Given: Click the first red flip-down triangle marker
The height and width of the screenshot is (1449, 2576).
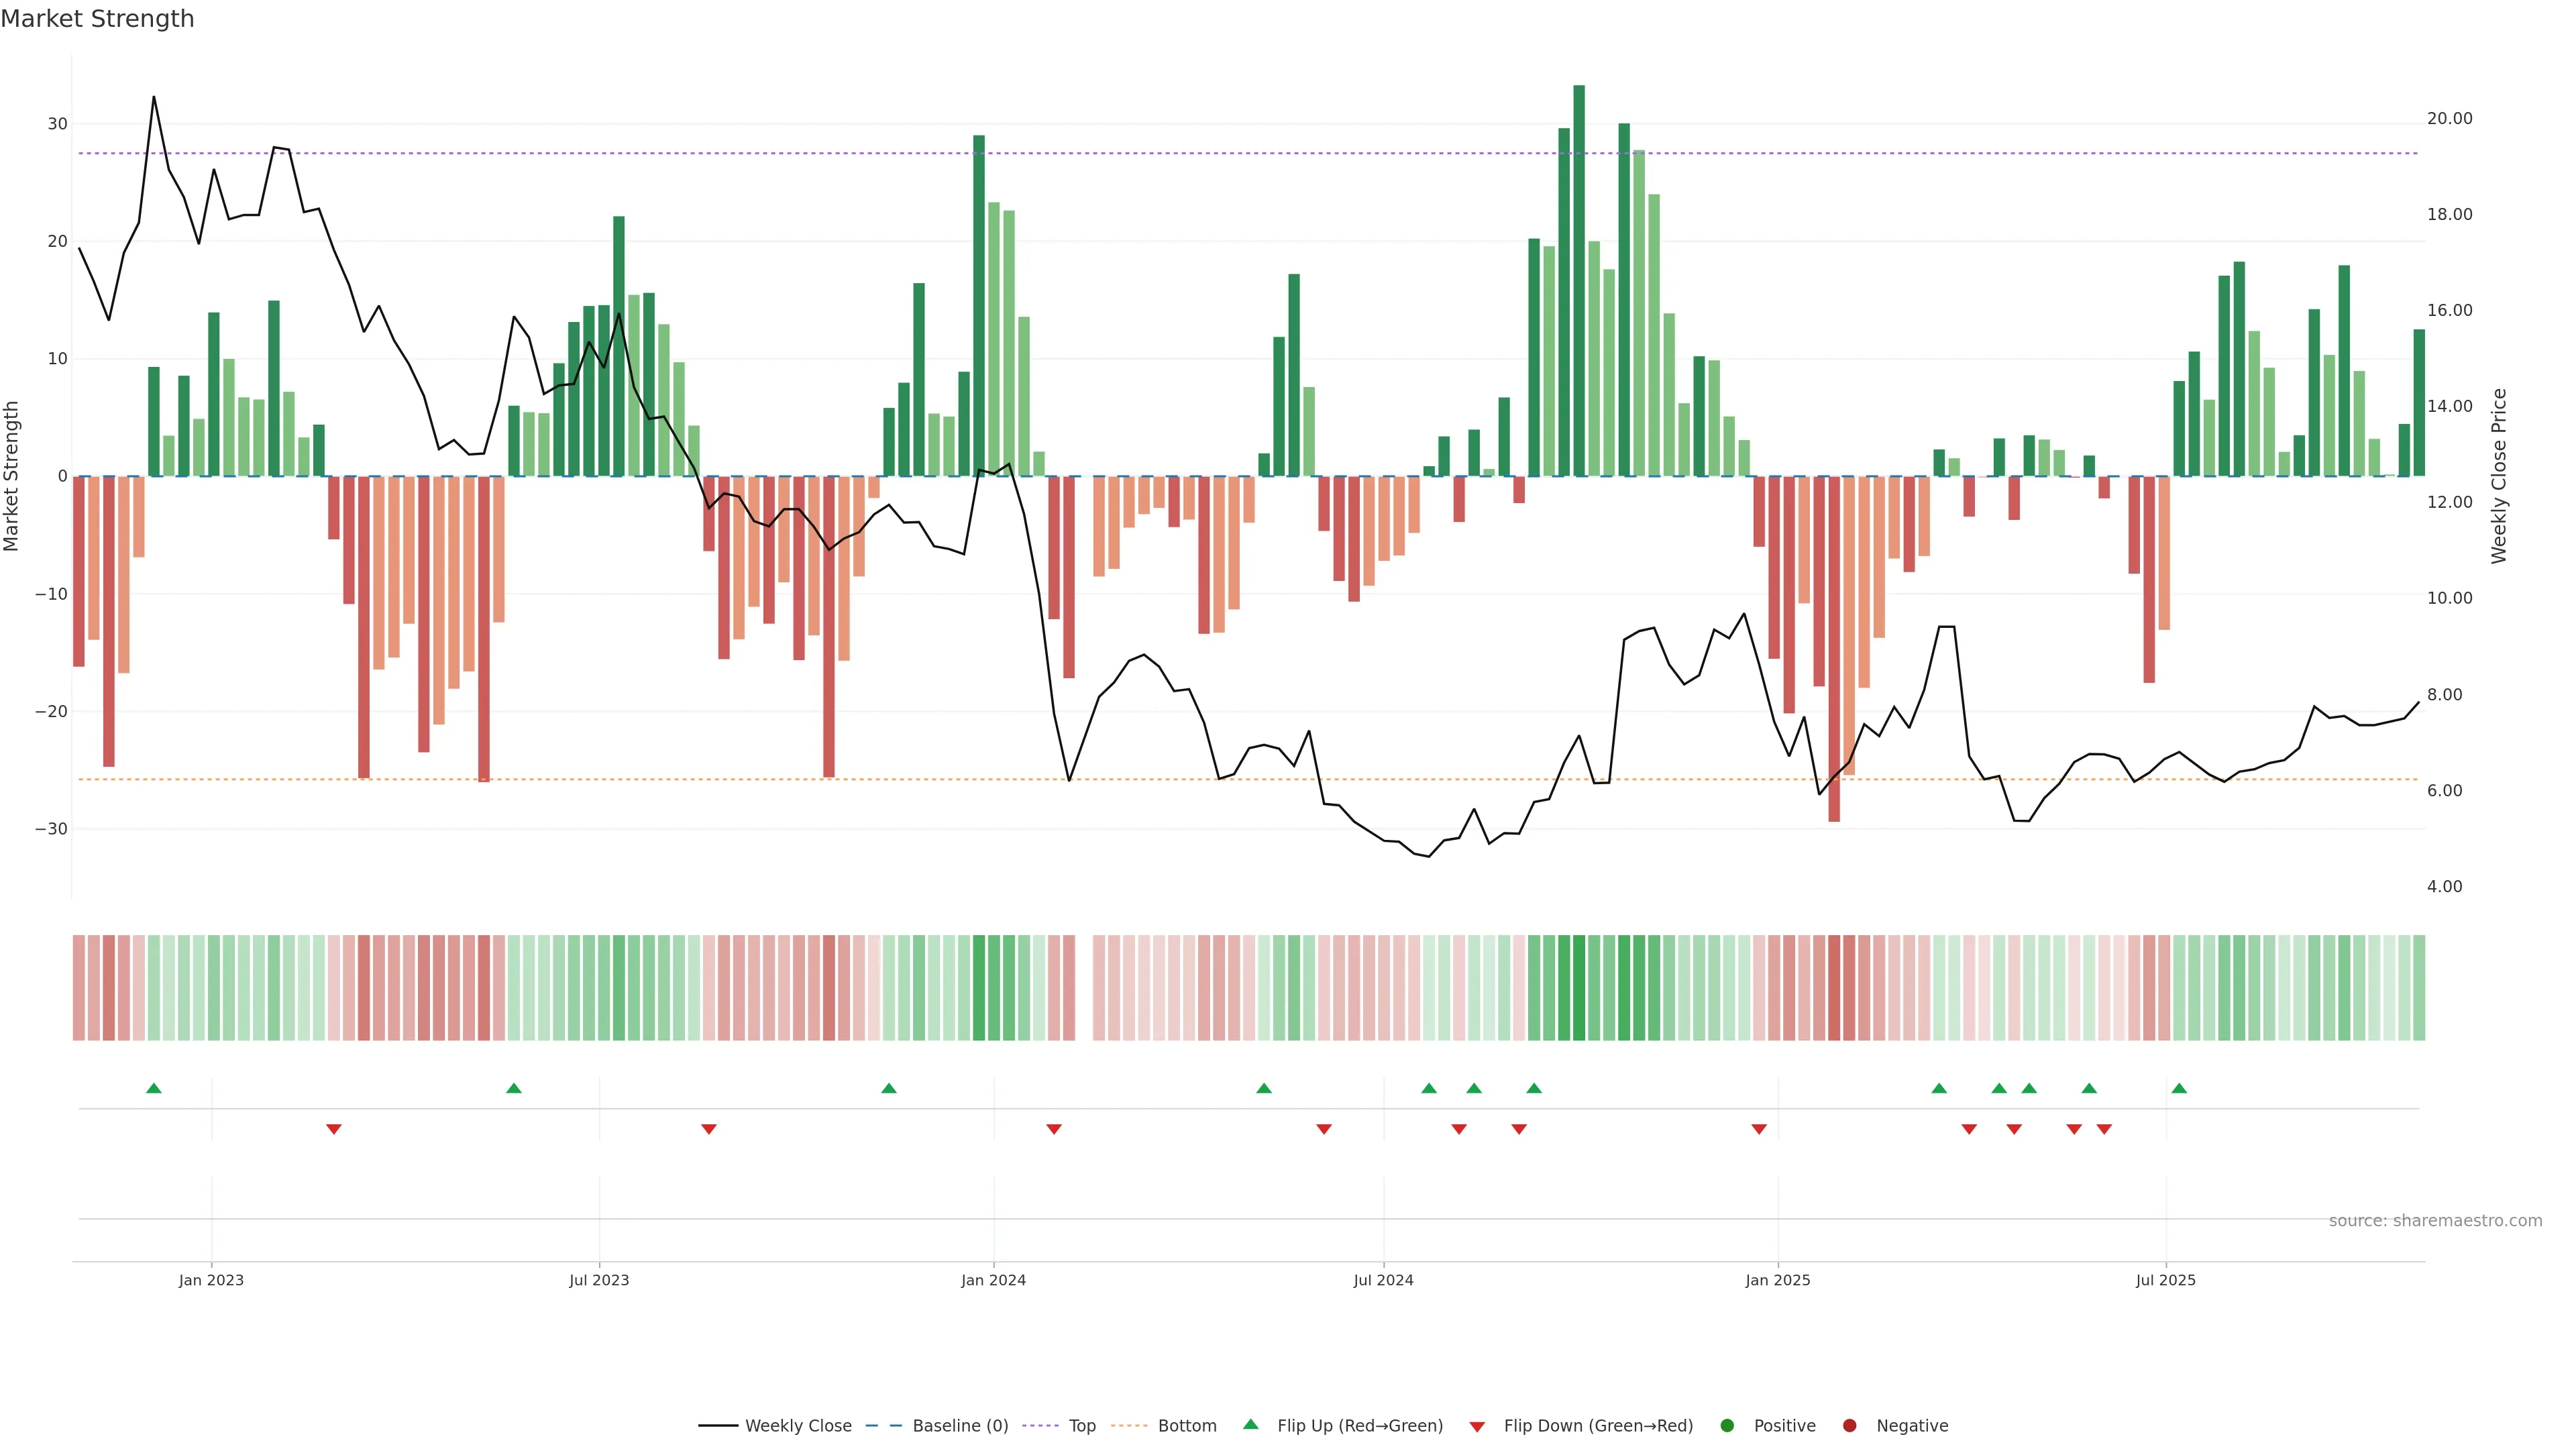Looking at the screenshot, I should click(334, 1129).
